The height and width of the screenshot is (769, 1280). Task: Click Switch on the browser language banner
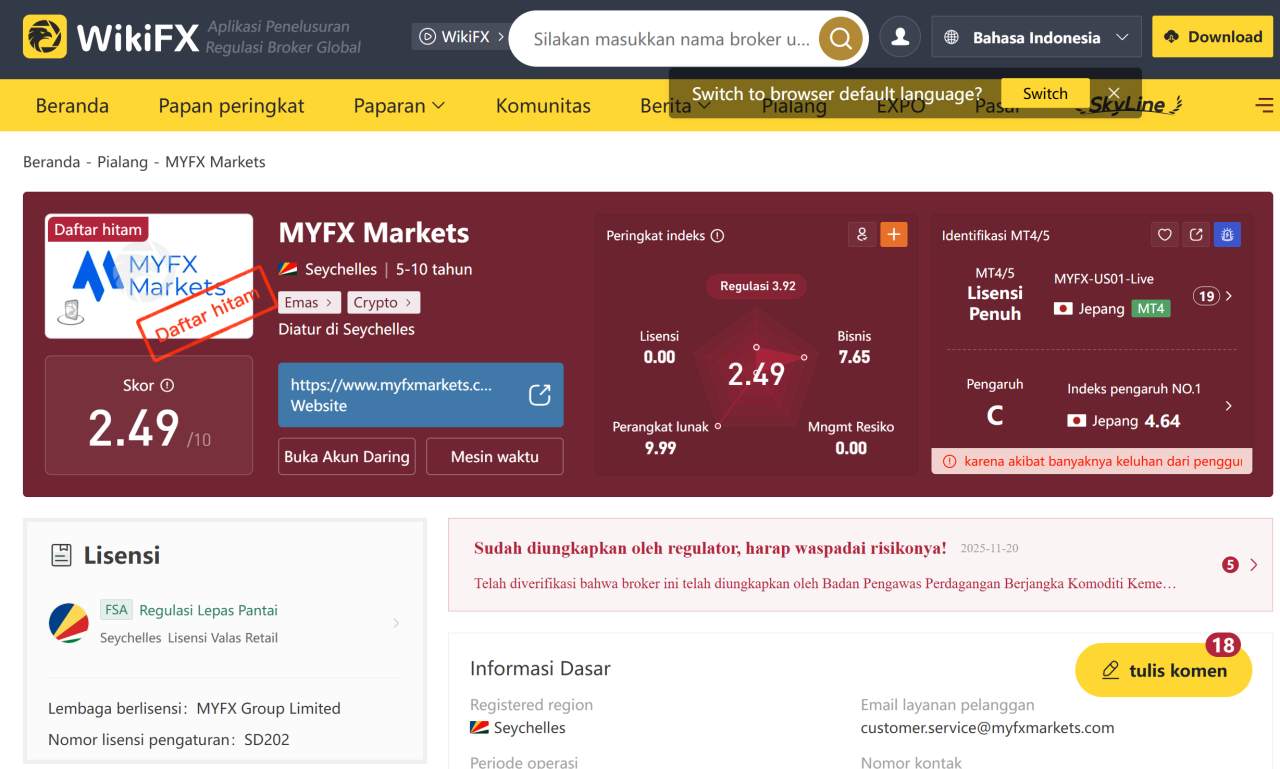pos(1045,93)
